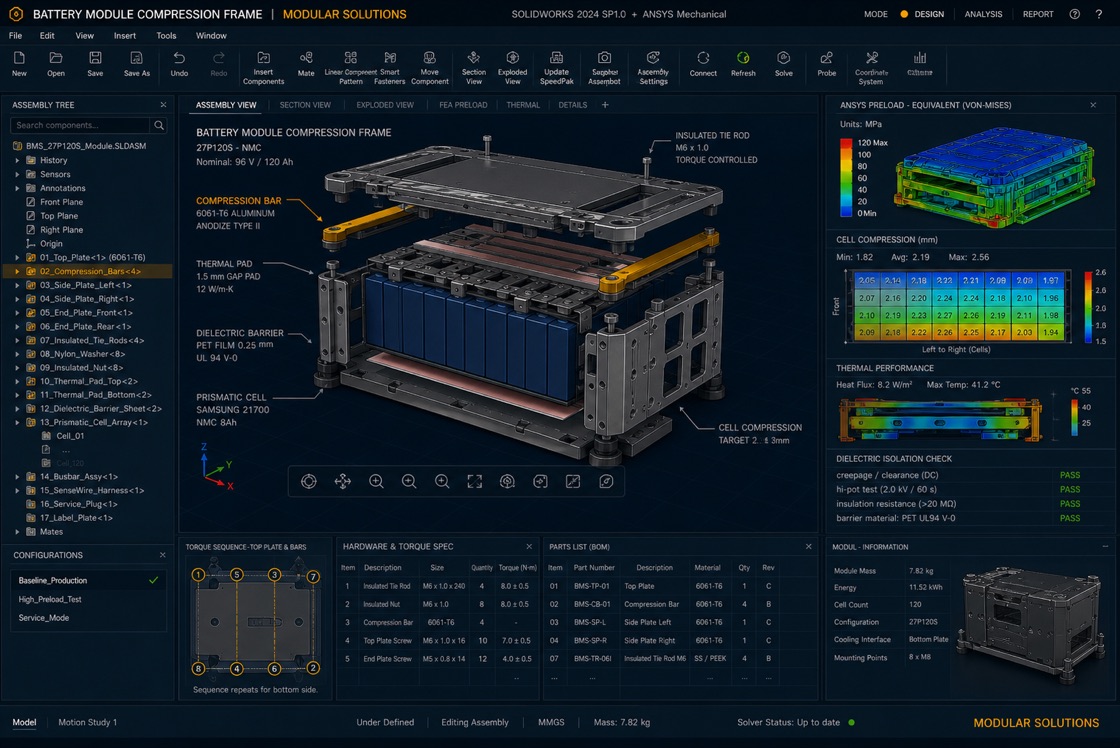Click the Open folder icon
The width and height of the screenshot is (1120, 748).
[x=56, y=59]
